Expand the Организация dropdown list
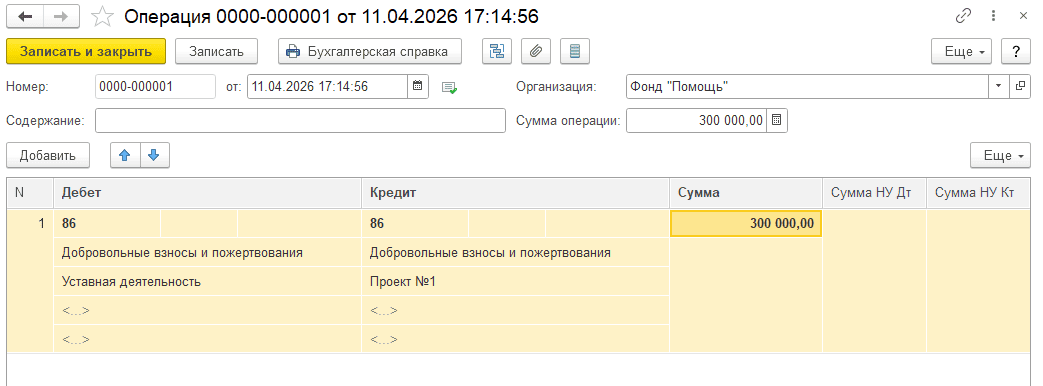Screen dimensions: 1043x386 coord(999,86)
